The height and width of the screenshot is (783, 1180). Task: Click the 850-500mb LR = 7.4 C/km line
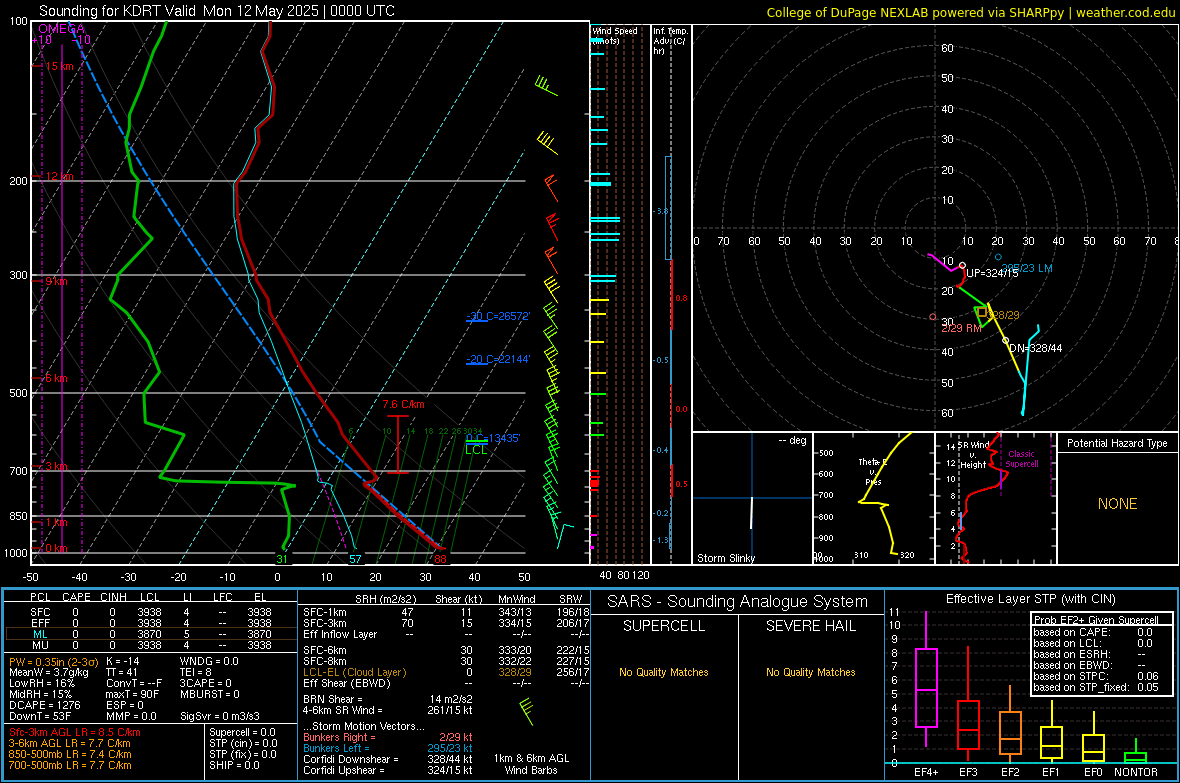pos(70,754)
